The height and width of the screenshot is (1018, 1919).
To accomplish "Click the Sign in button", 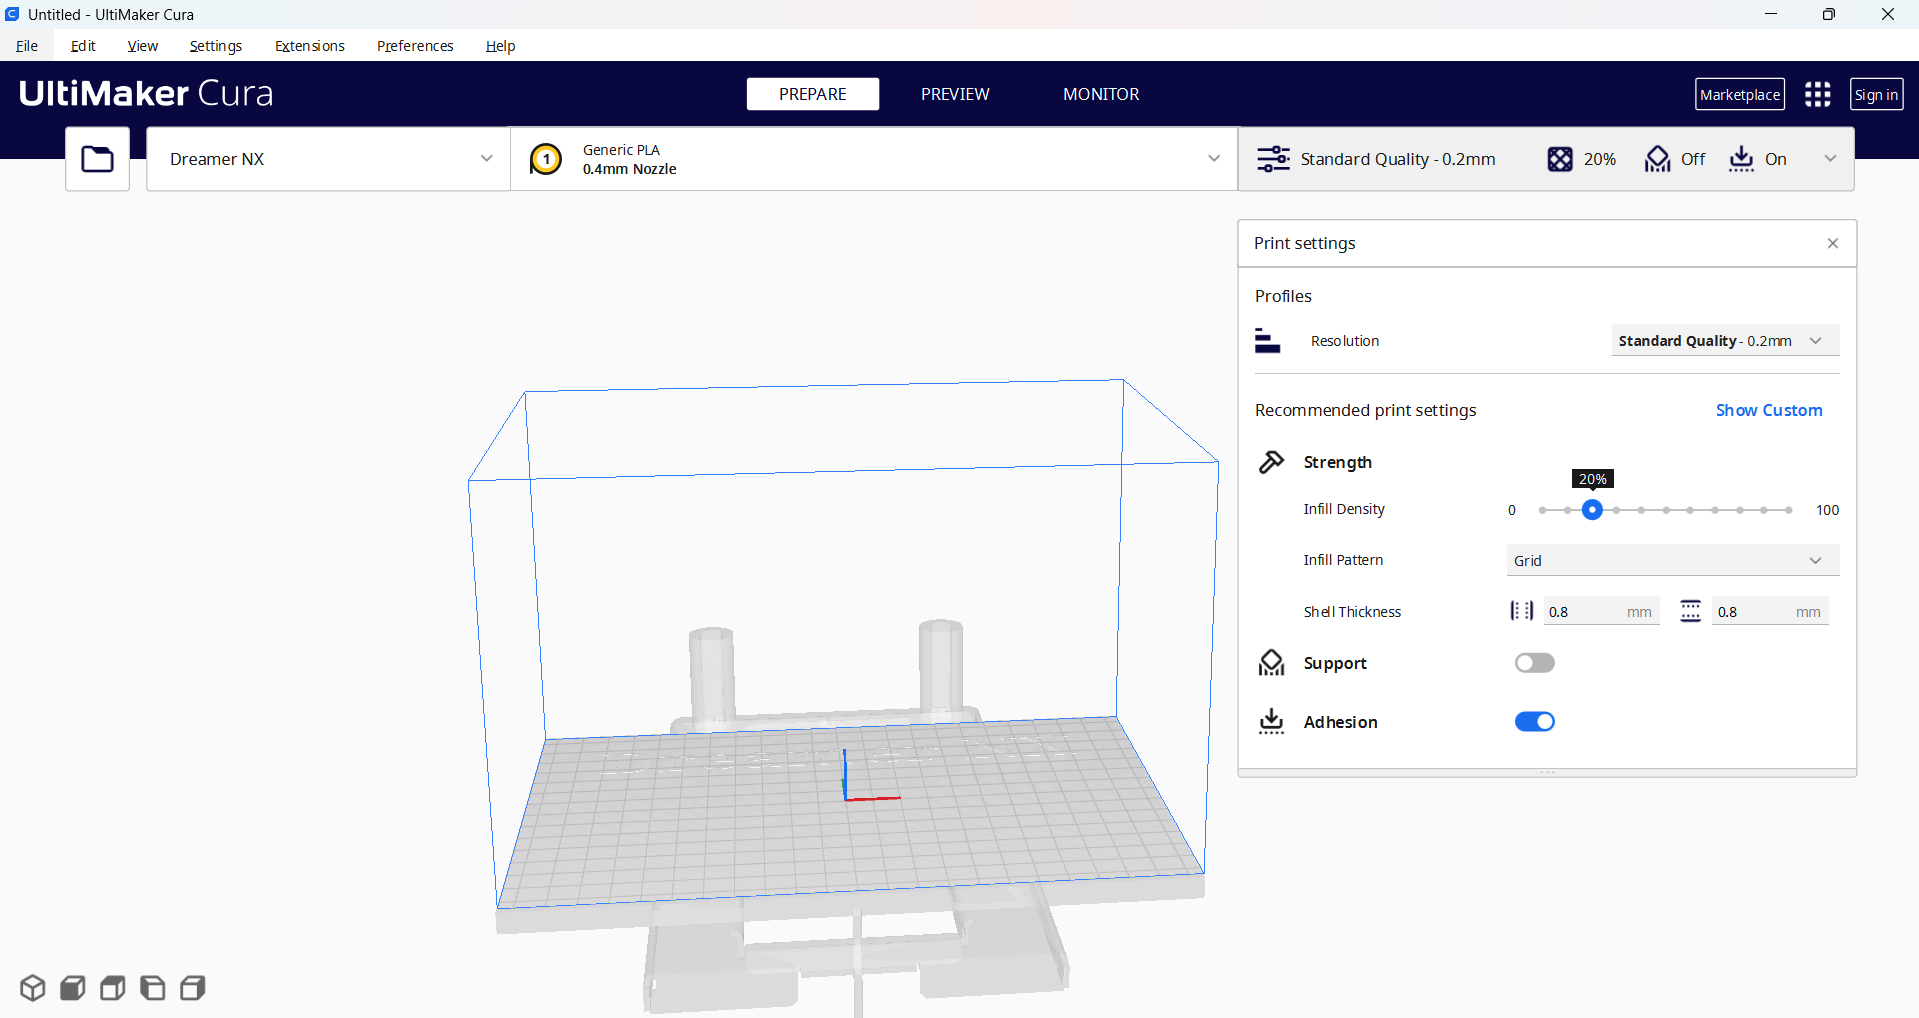I will pos(1876,94).
